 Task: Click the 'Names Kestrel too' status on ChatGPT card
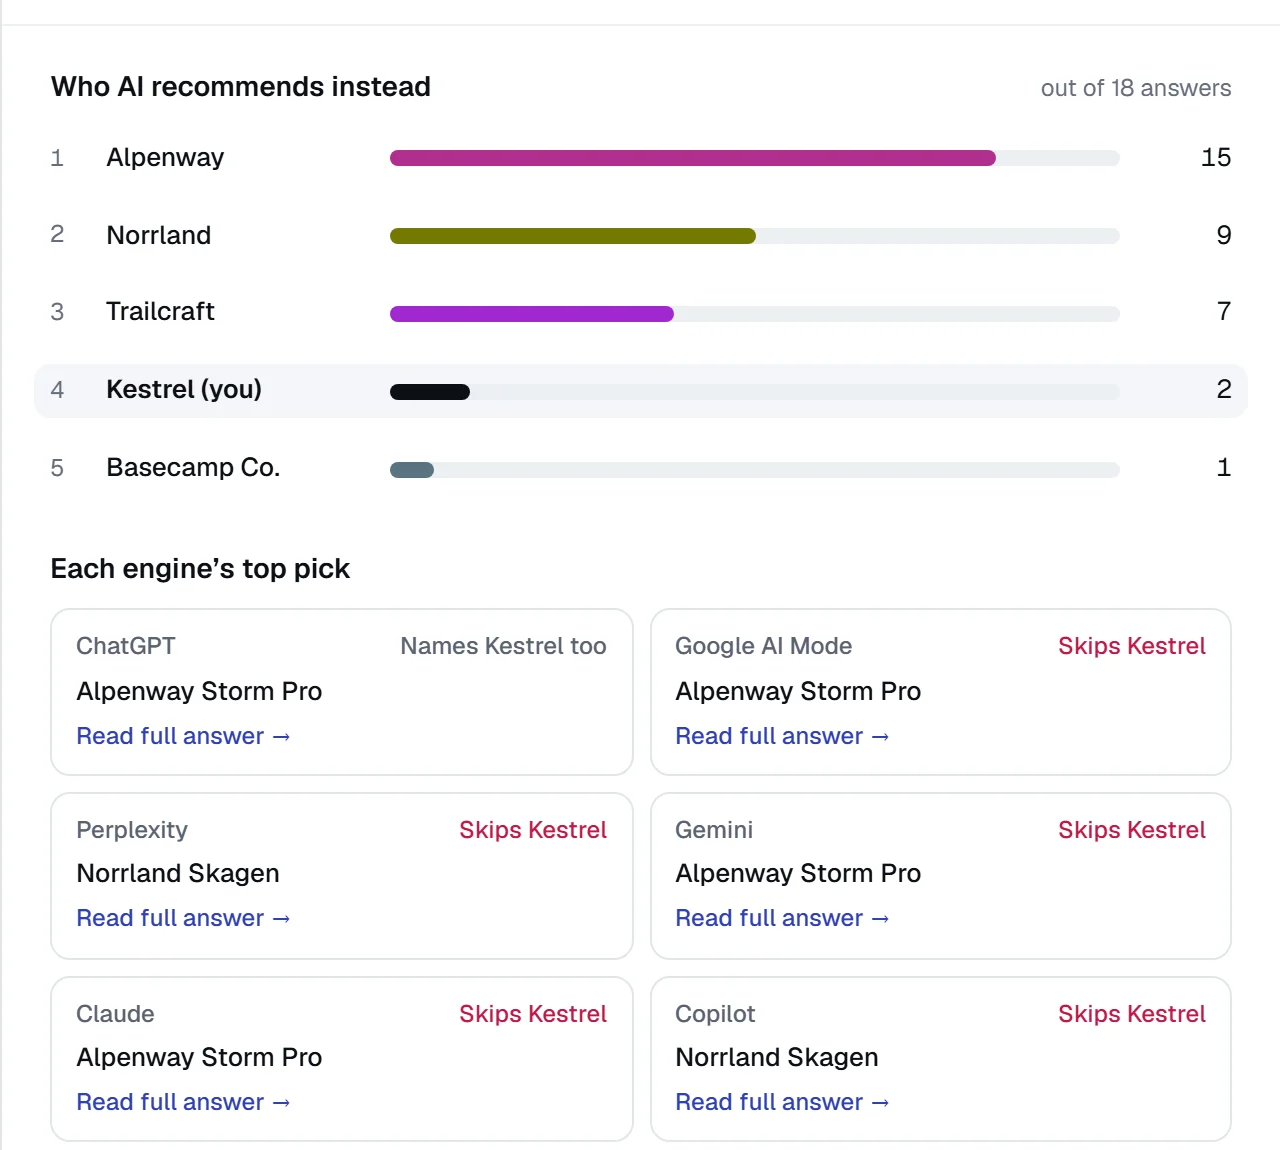[x=504, y=646]
